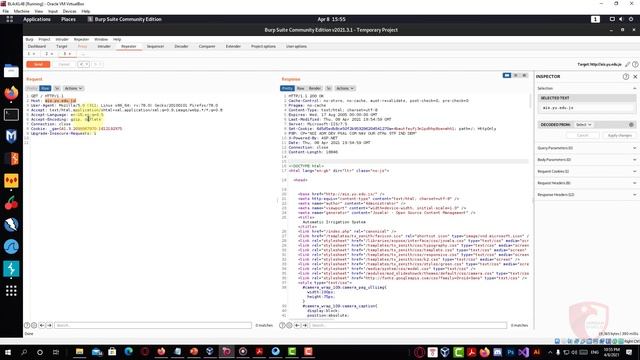This screenshot has height=360, width=640.
Task: Open Firefox from the Kali dock
Action: [x=11, y=93]
